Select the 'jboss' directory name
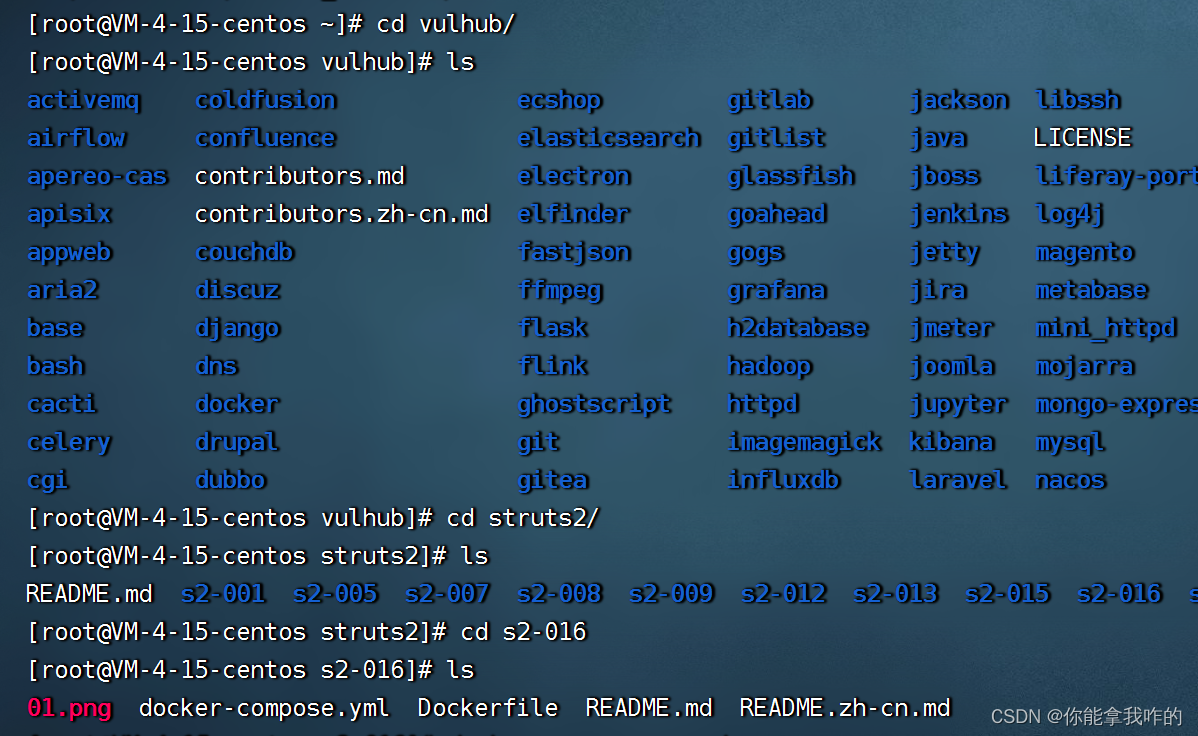Image resolution: width=1198 pixels, height=736 pixels. coord(945,177)
